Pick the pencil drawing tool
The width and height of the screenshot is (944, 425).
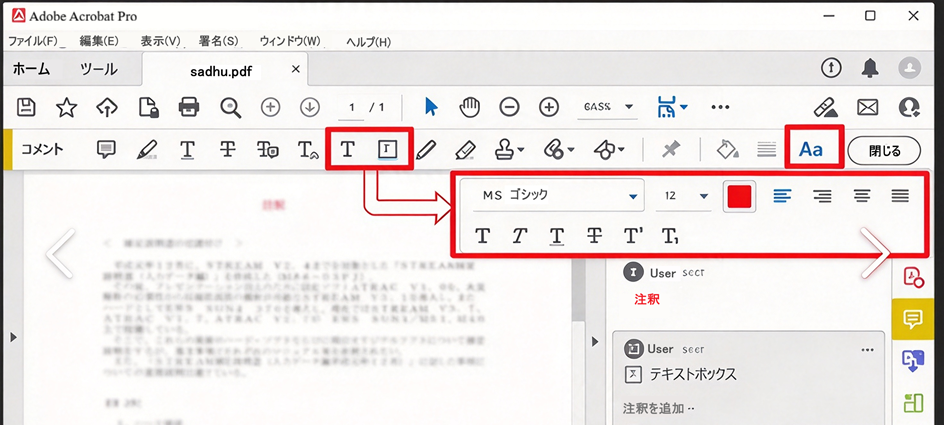tap(425, 149)
